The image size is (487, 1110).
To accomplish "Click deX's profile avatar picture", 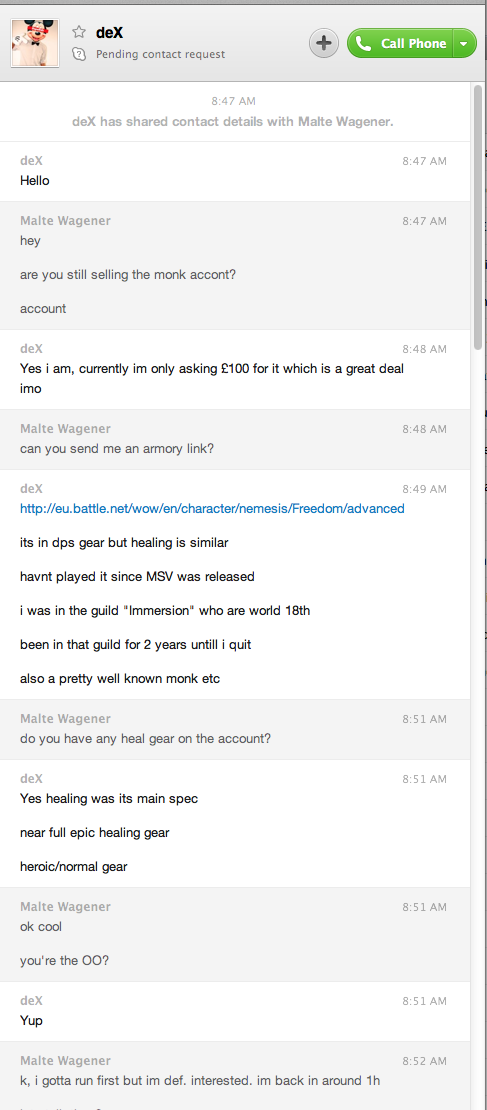I will (35, 43).
